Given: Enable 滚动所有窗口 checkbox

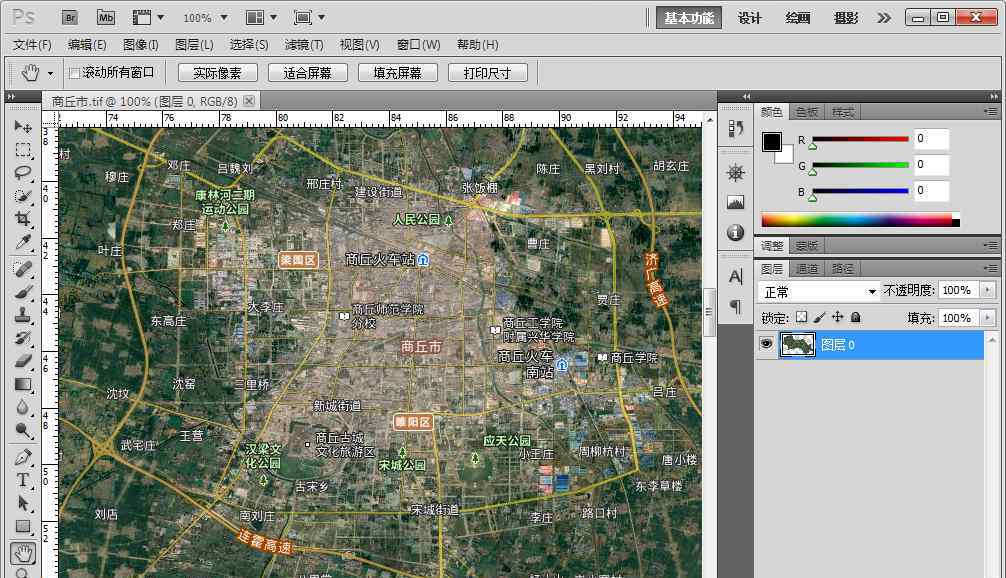Looking at the screenshot, I should (74, 73).
